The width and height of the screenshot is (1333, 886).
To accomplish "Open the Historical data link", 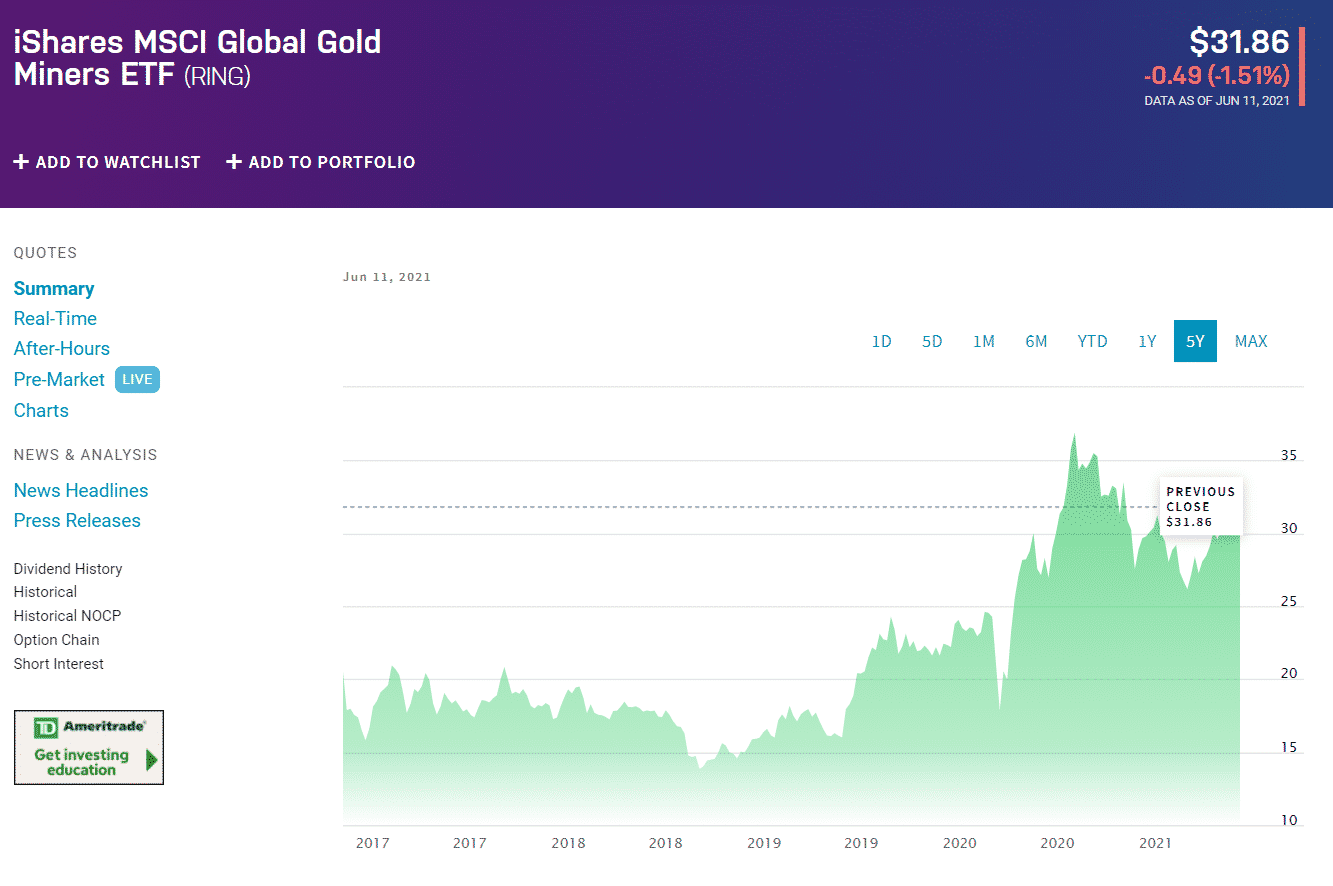I will point(45,592).
